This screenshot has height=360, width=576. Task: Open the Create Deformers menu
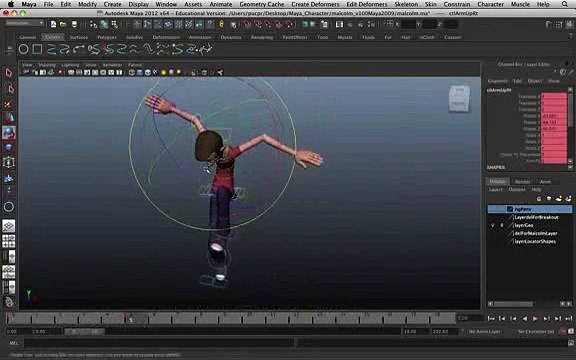click(315, 4)
